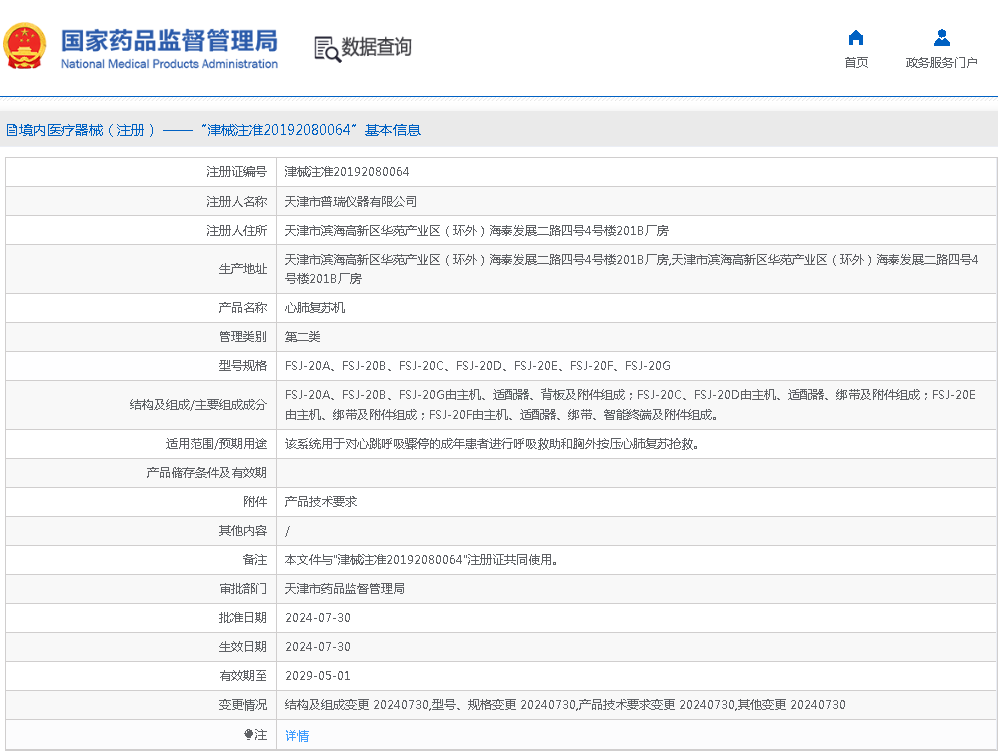Open the 首页 home link
Image resolution: width=998 pixels, height=755 pixels.
(856, 62)
